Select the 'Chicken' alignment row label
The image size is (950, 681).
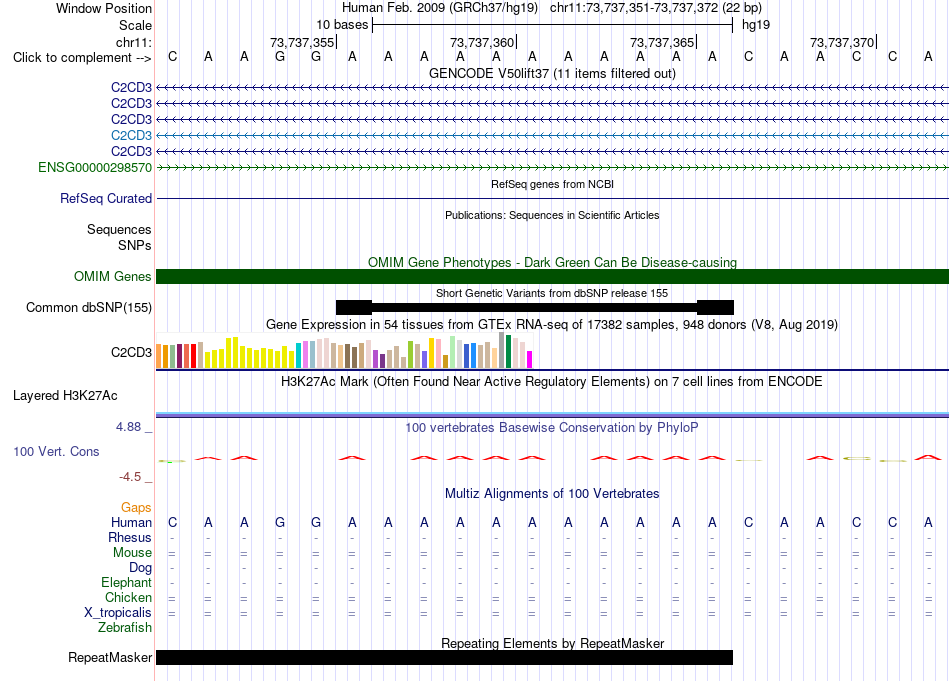pos(128,597)
